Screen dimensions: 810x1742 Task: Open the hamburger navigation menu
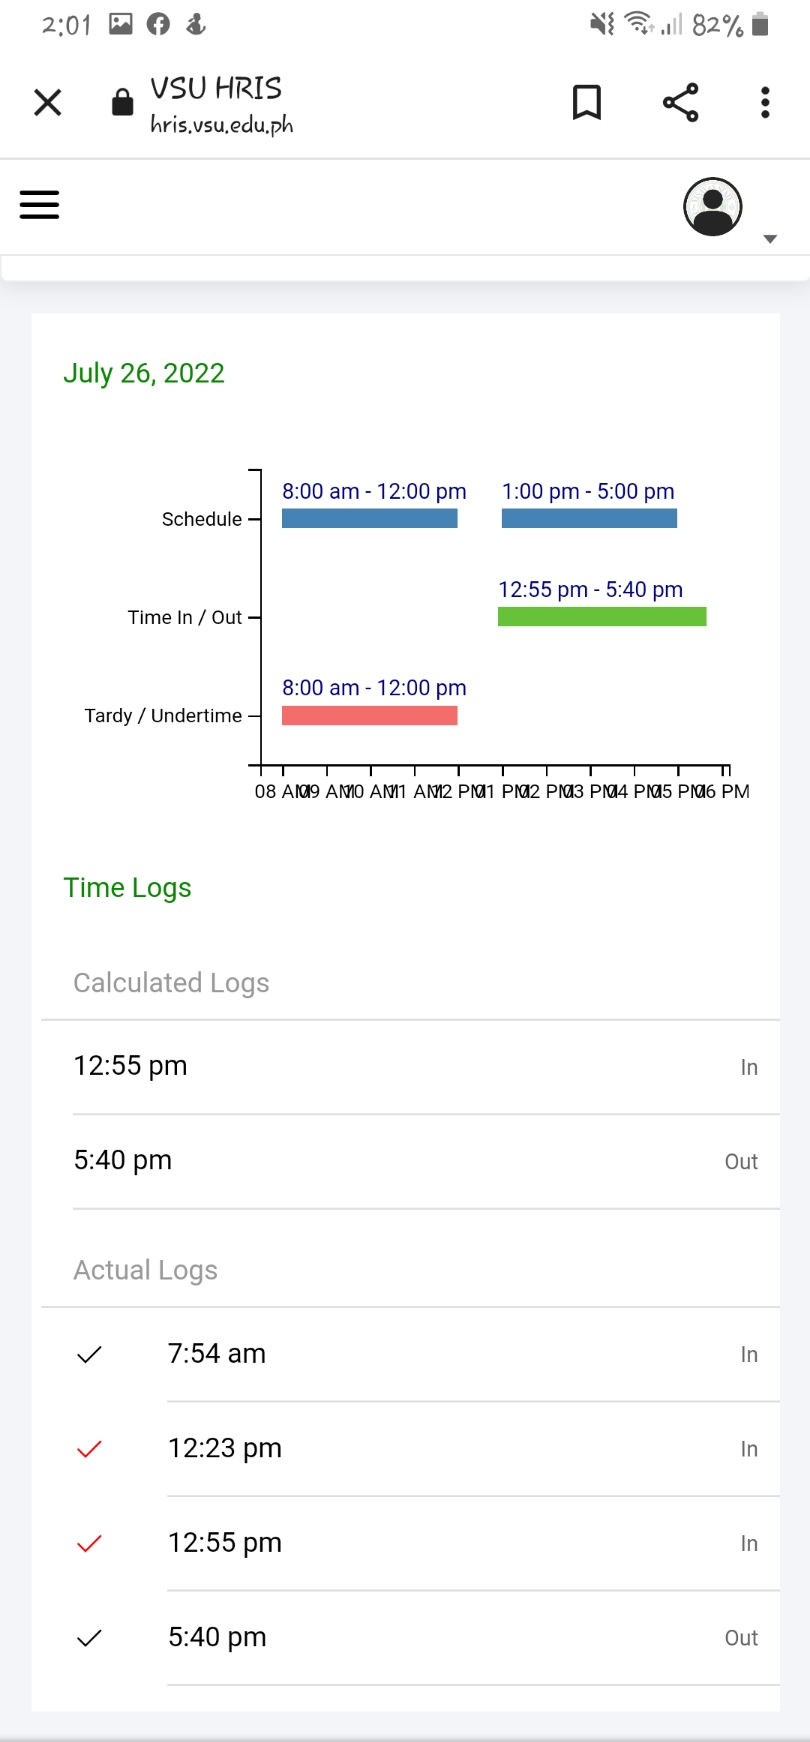tap(40, 205)
